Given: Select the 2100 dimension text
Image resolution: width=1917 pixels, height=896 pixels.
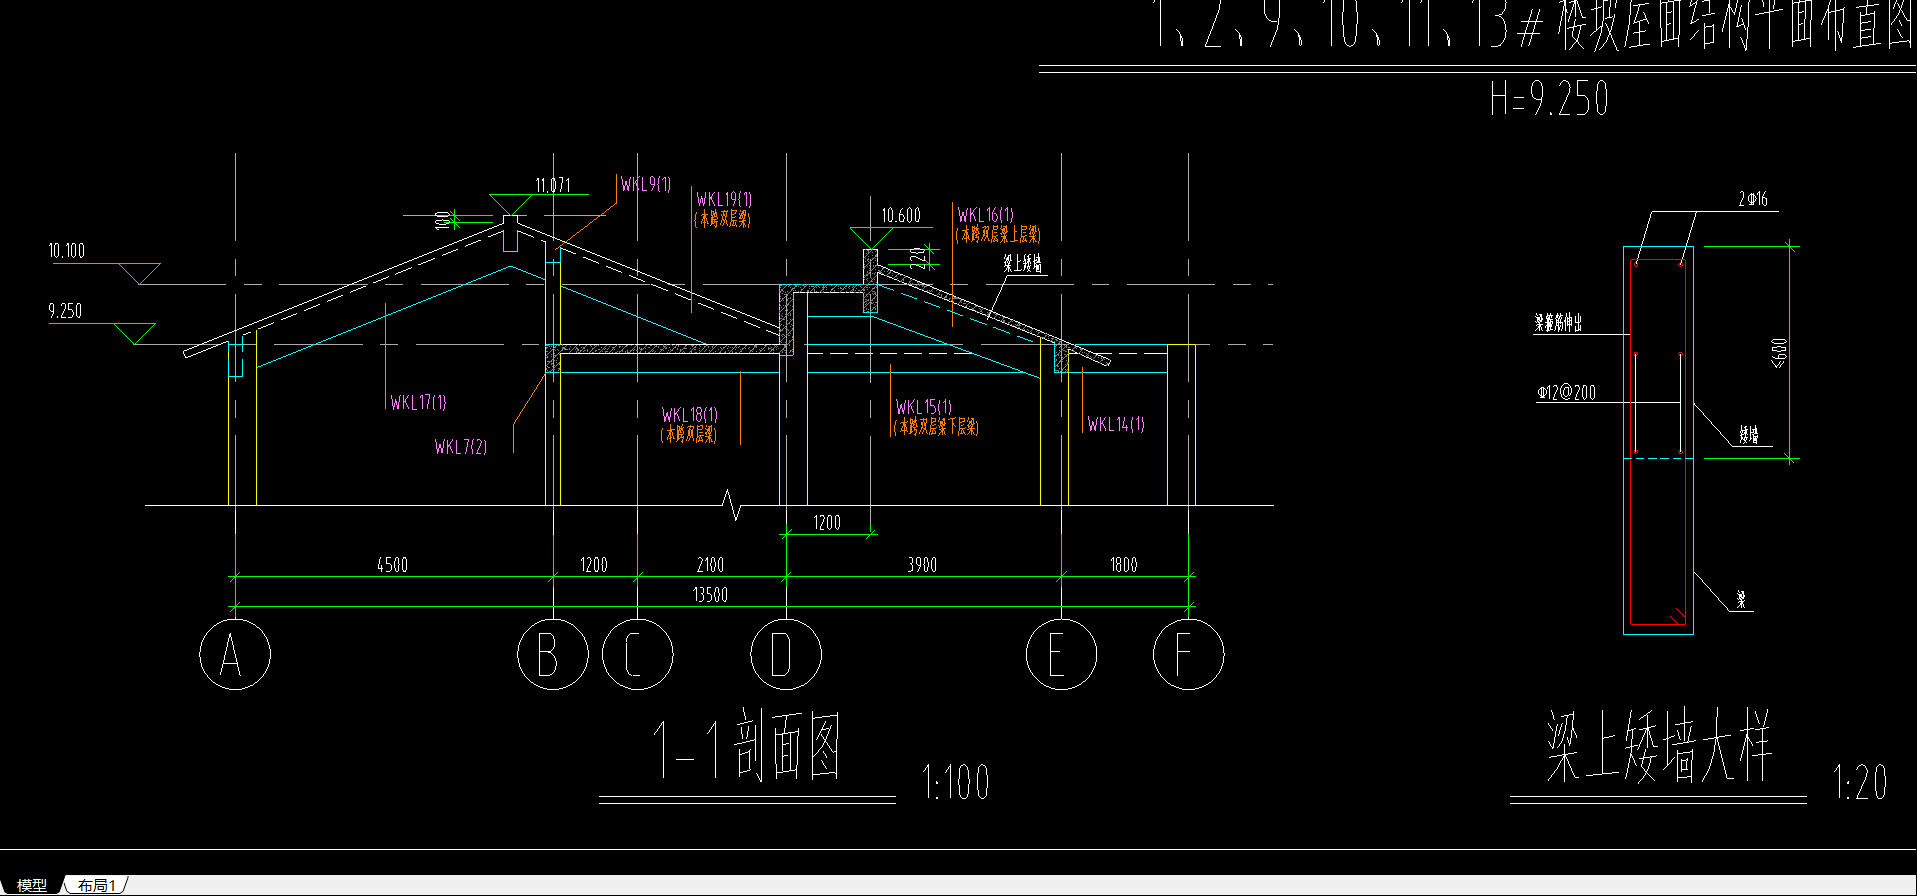Looking at the screenshot, I should tap(710, 565).
